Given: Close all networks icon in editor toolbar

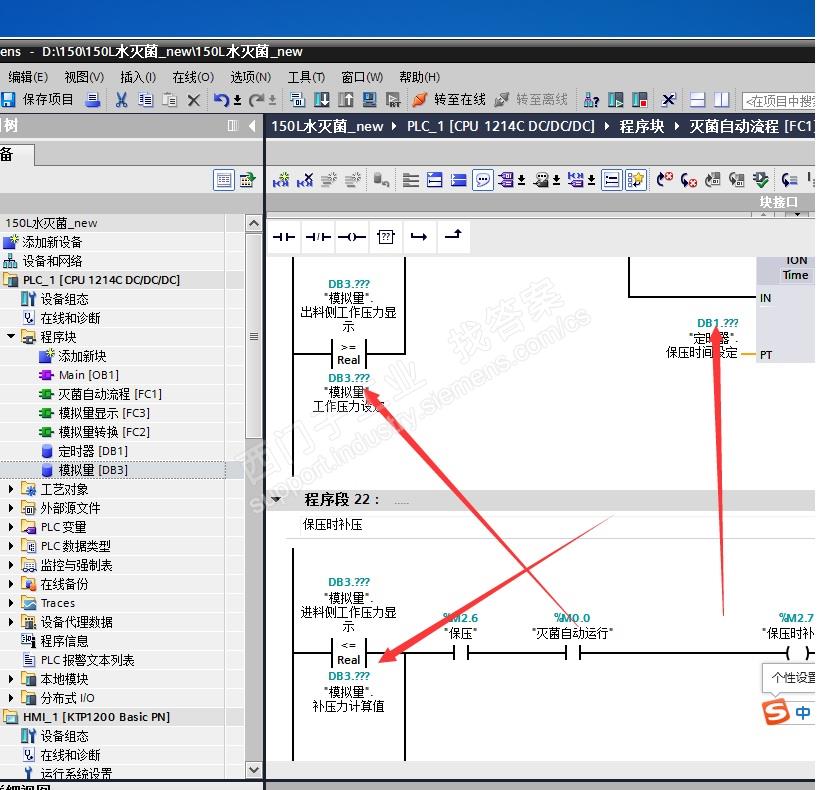Looking at the screenshot, I should (459, 180).
